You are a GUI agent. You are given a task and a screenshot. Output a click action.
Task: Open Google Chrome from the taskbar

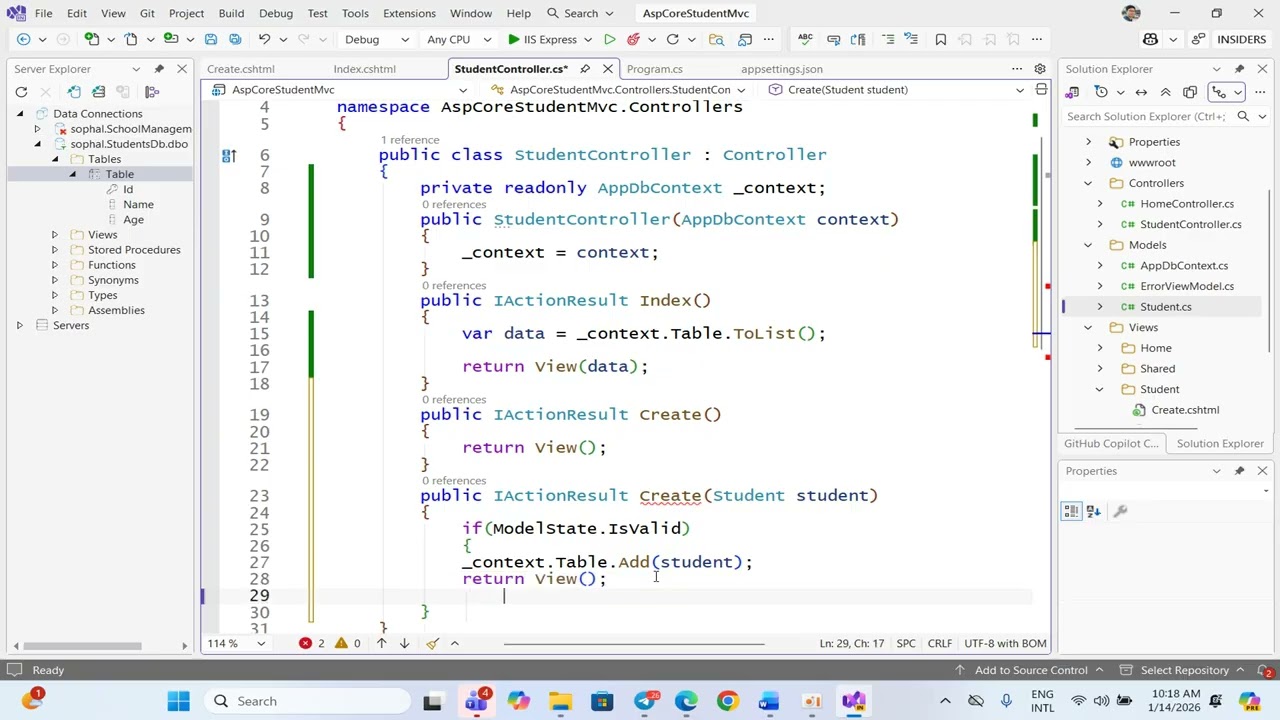[x=727, y=701]
